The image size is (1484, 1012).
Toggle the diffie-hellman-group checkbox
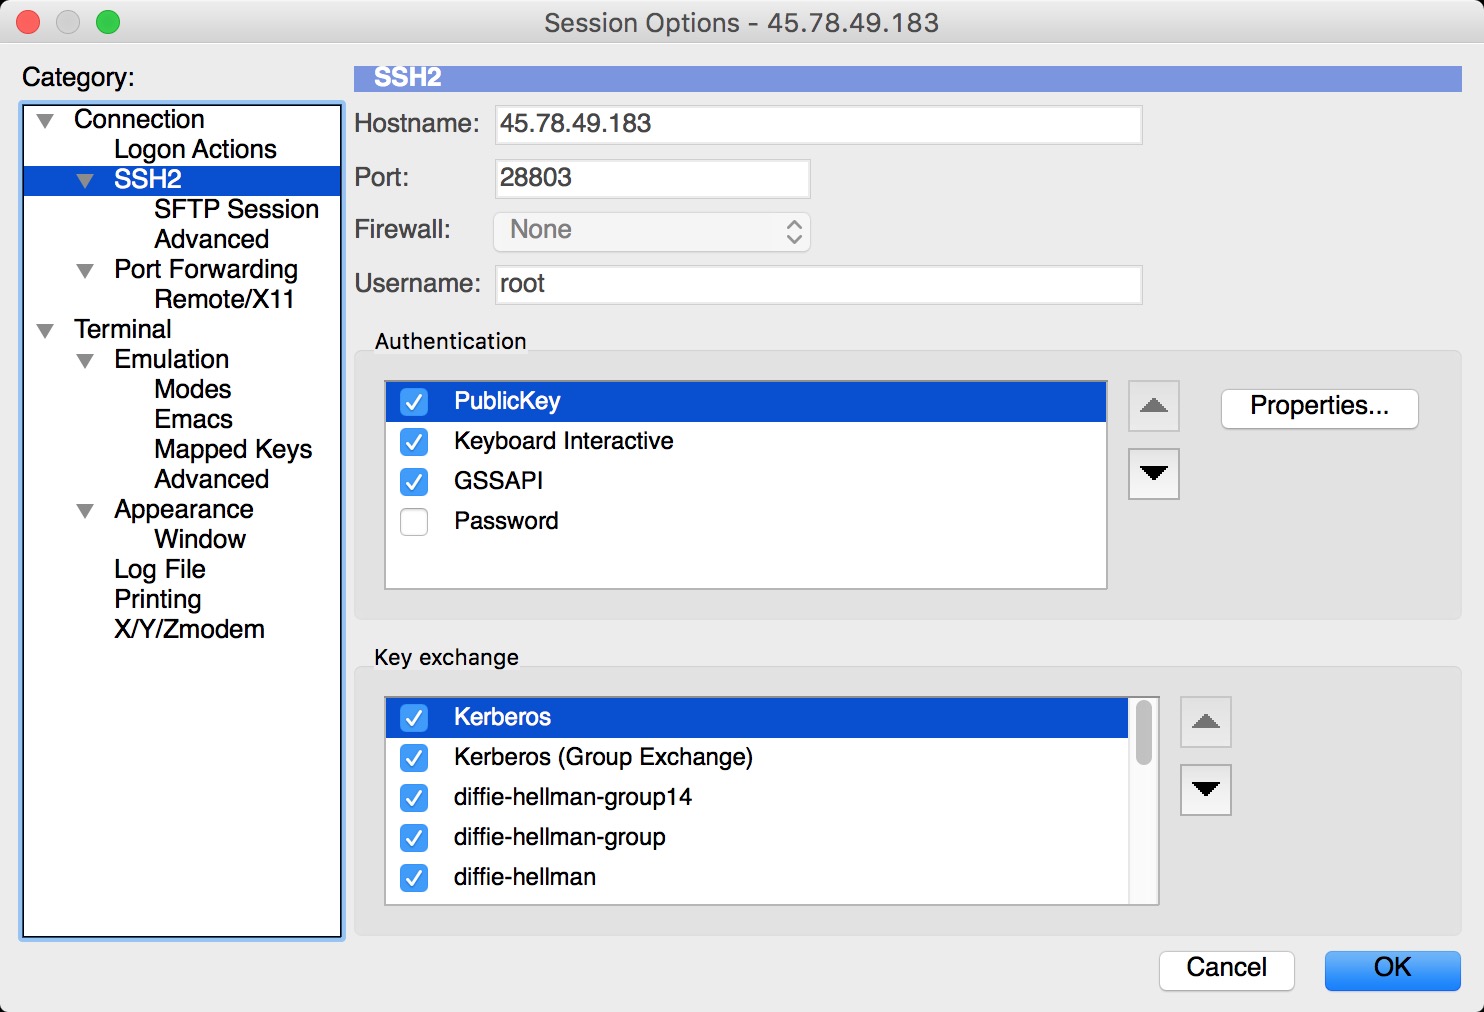tap(414, 838)
